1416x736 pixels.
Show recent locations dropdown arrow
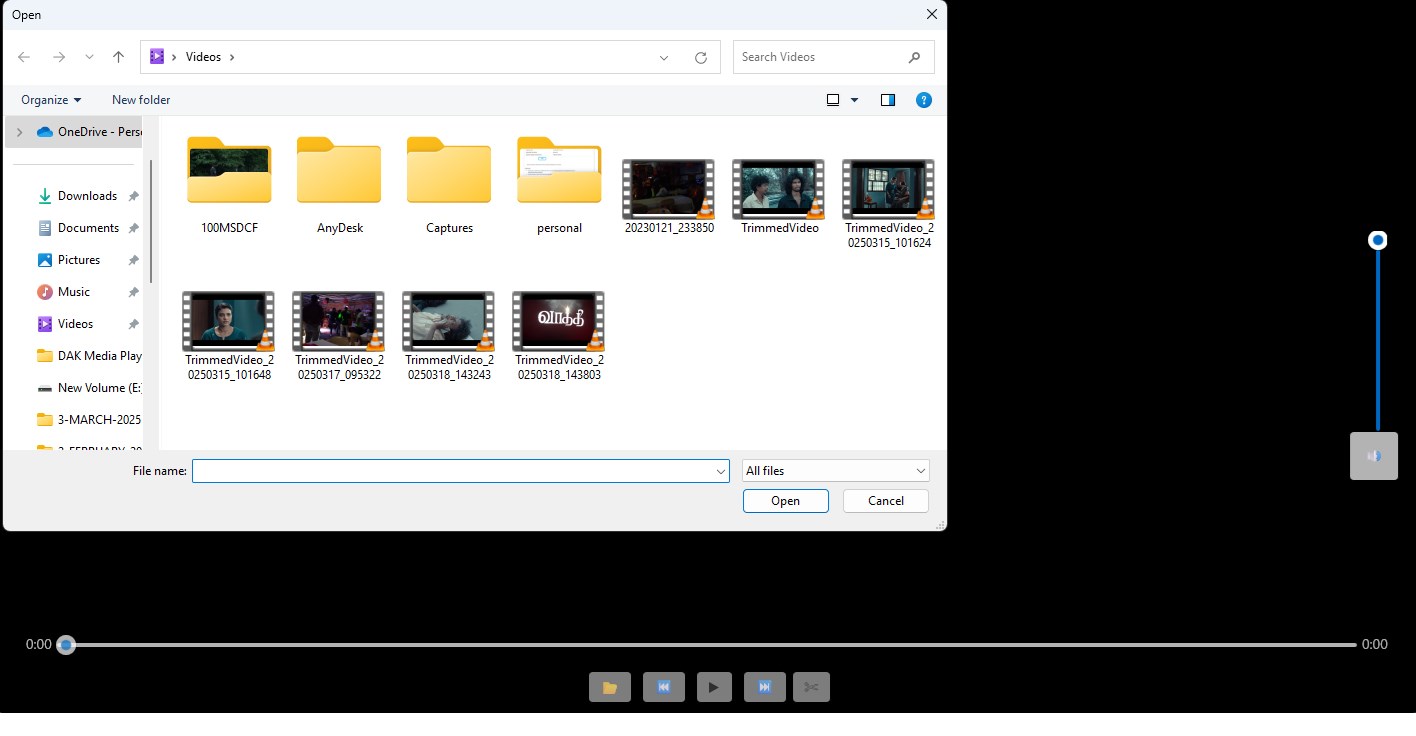click(x=89, y=57)
